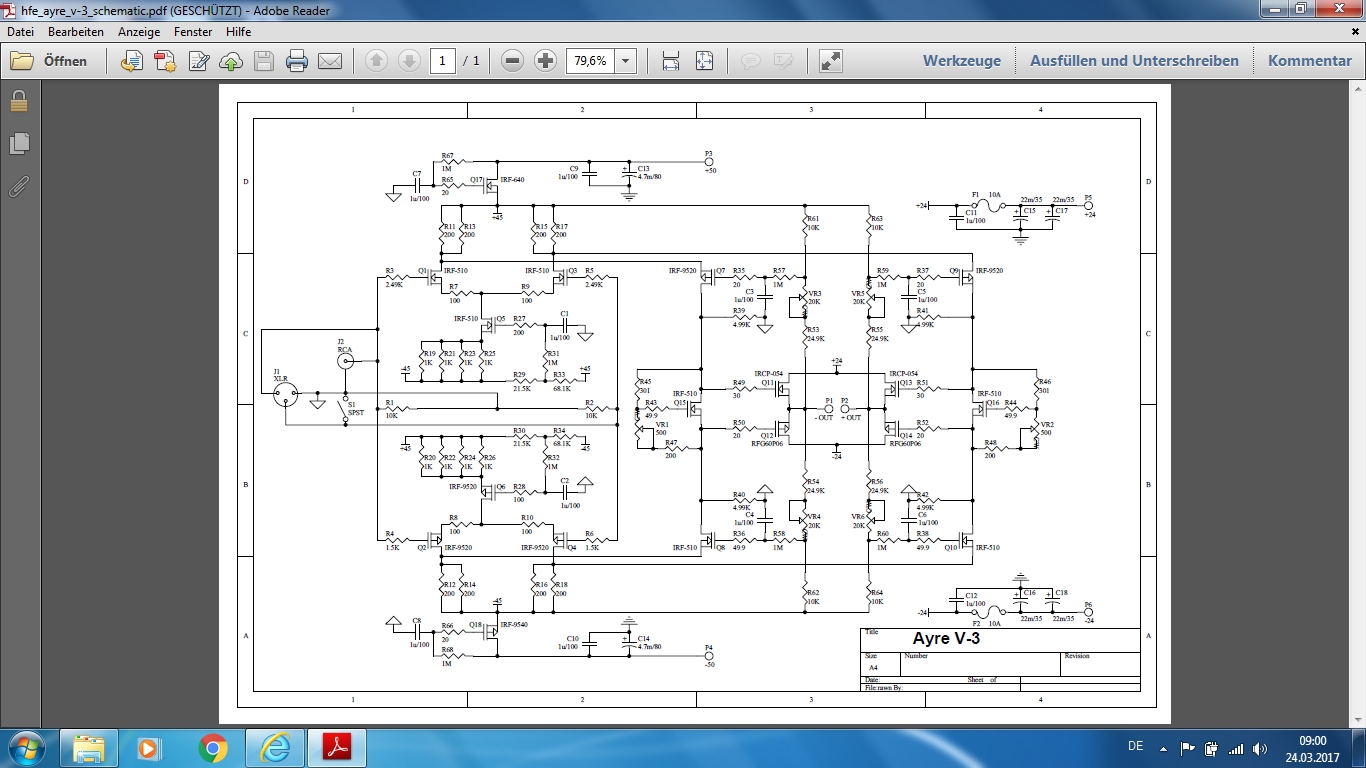Click Adobe Reader taskbar icon
The height and width of the screenshot is (768, 1366).
(336, 748)
